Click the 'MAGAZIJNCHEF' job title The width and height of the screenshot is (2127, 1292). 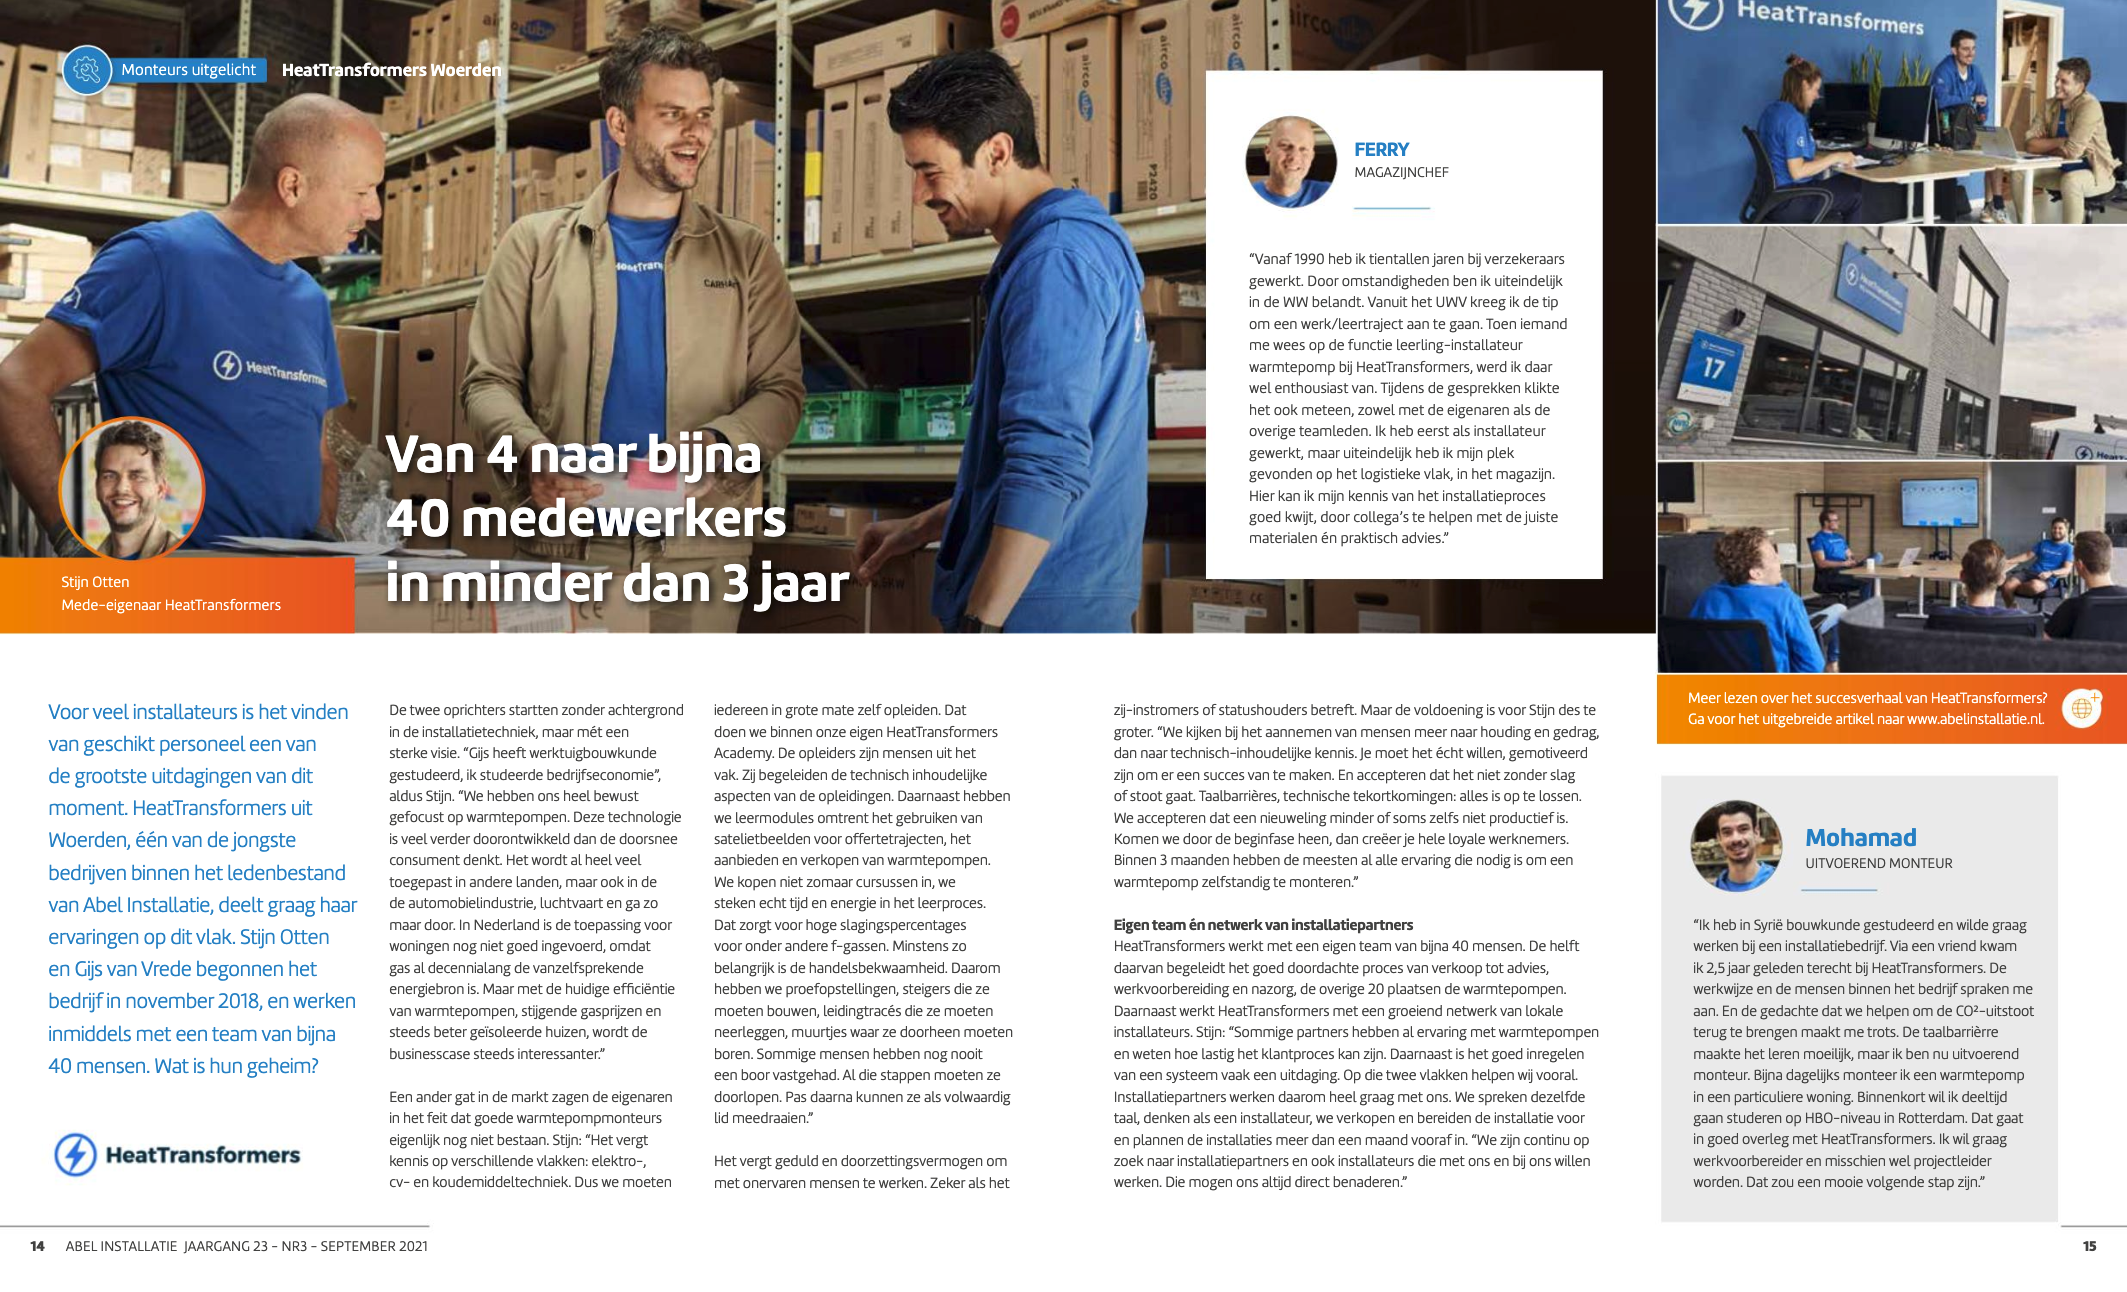[1401, 173]
